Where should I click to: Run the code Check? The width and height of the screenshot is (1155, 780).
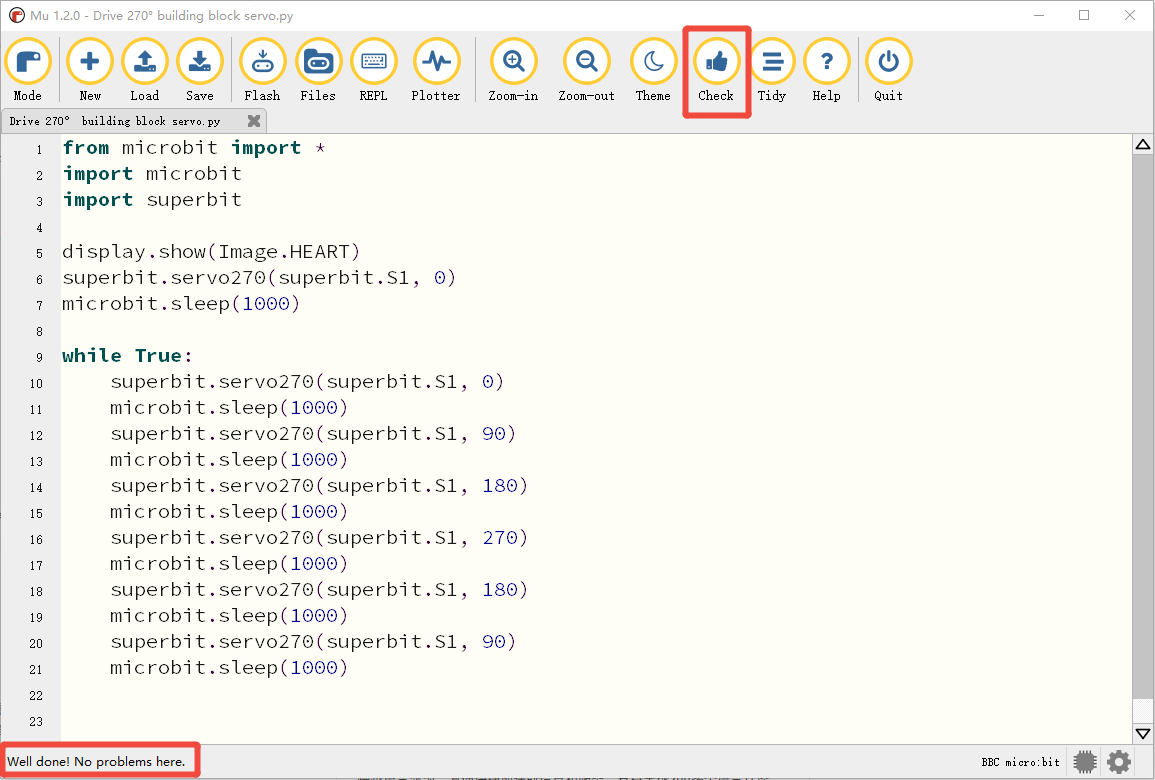tap(716, 71)
